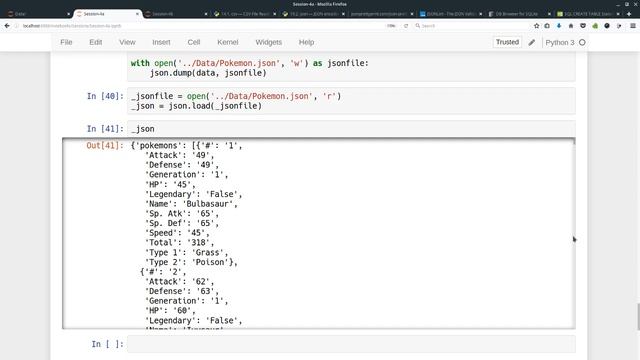The width and height of the screenshot is (640, 360).
Task: Open the Edit menu
Action: [96, 42]
